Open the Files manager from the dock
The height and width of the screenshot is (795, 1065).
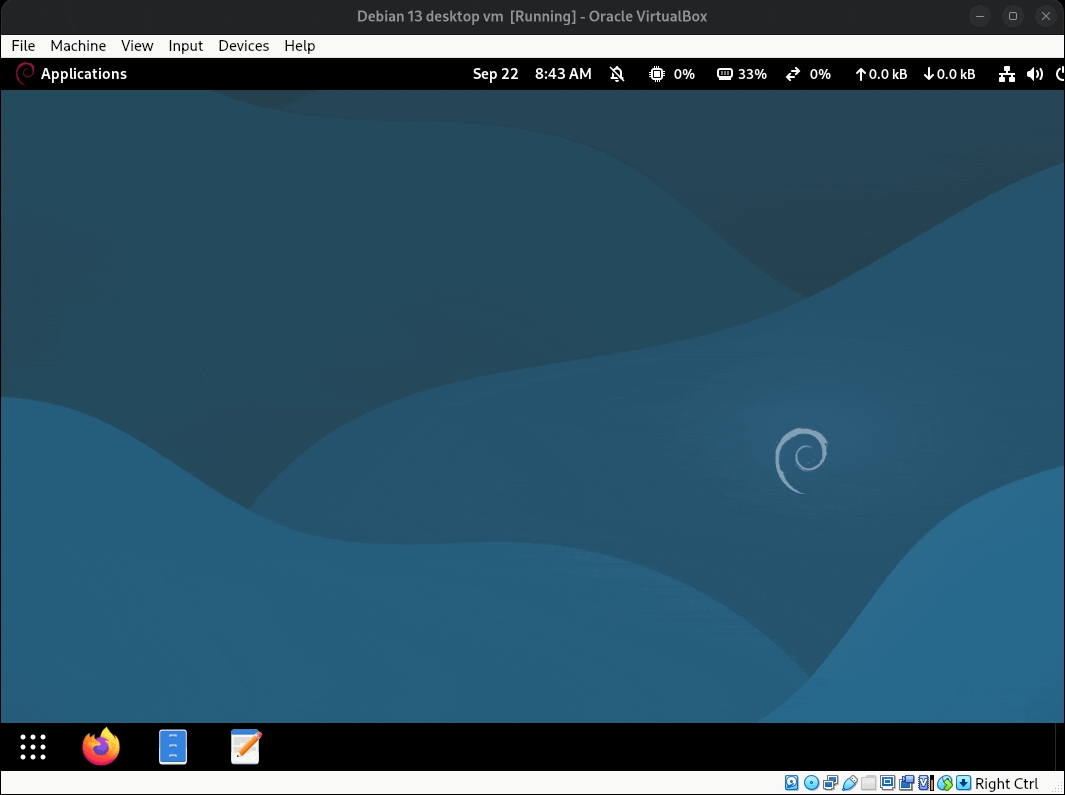tap(173, 747)
